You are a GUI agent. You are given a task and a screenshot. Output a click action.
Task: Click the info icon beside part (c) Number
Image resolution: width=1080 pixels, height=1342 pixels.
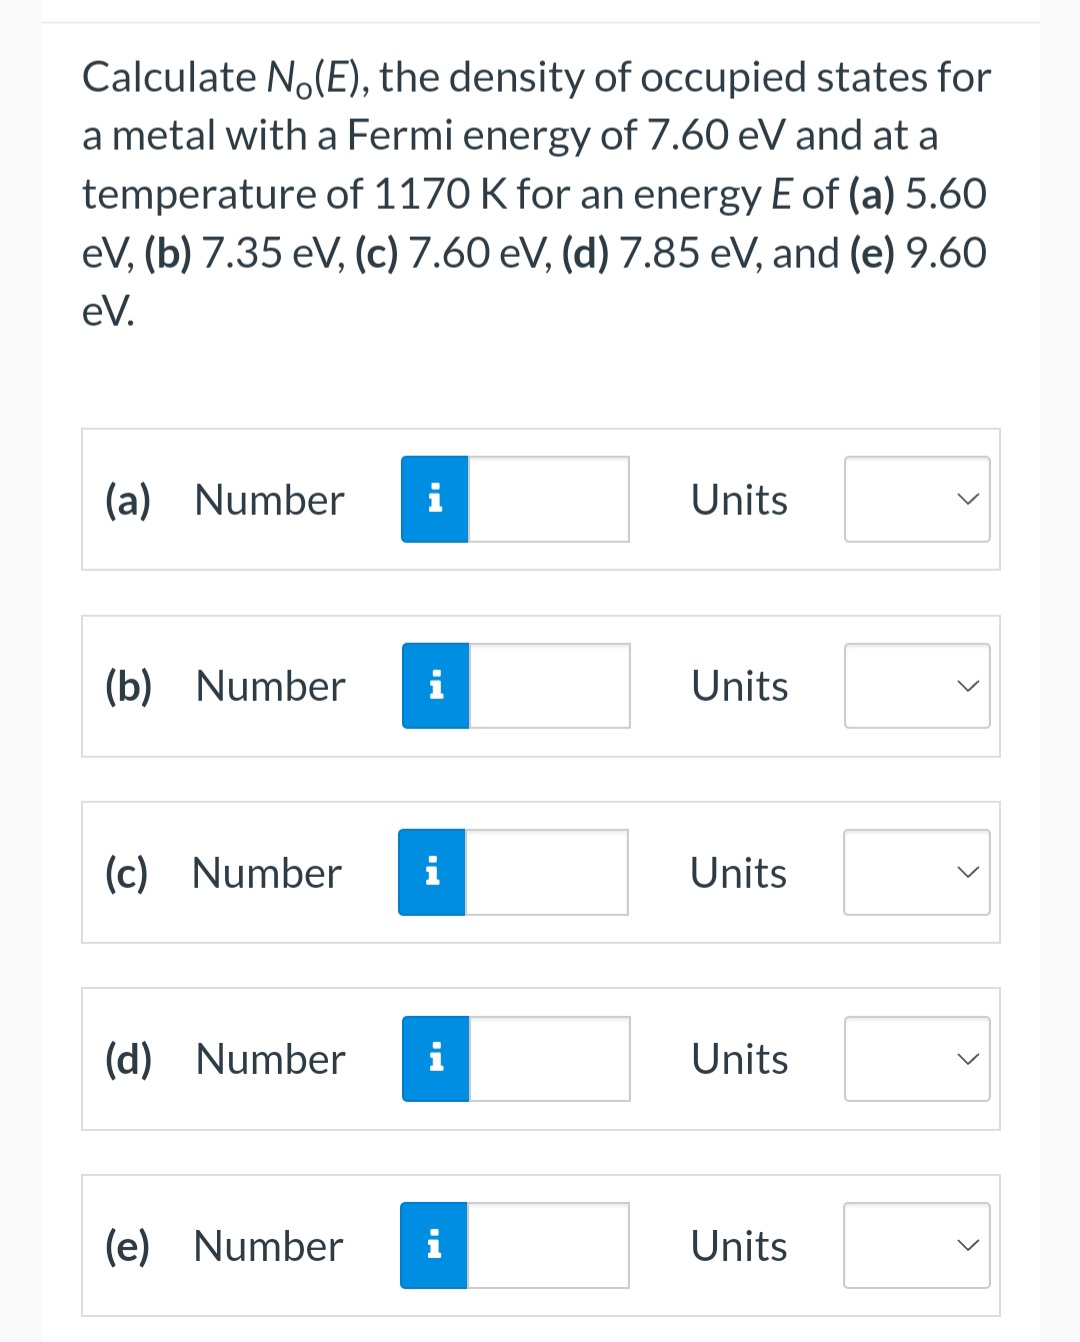[x=432, y=872]
